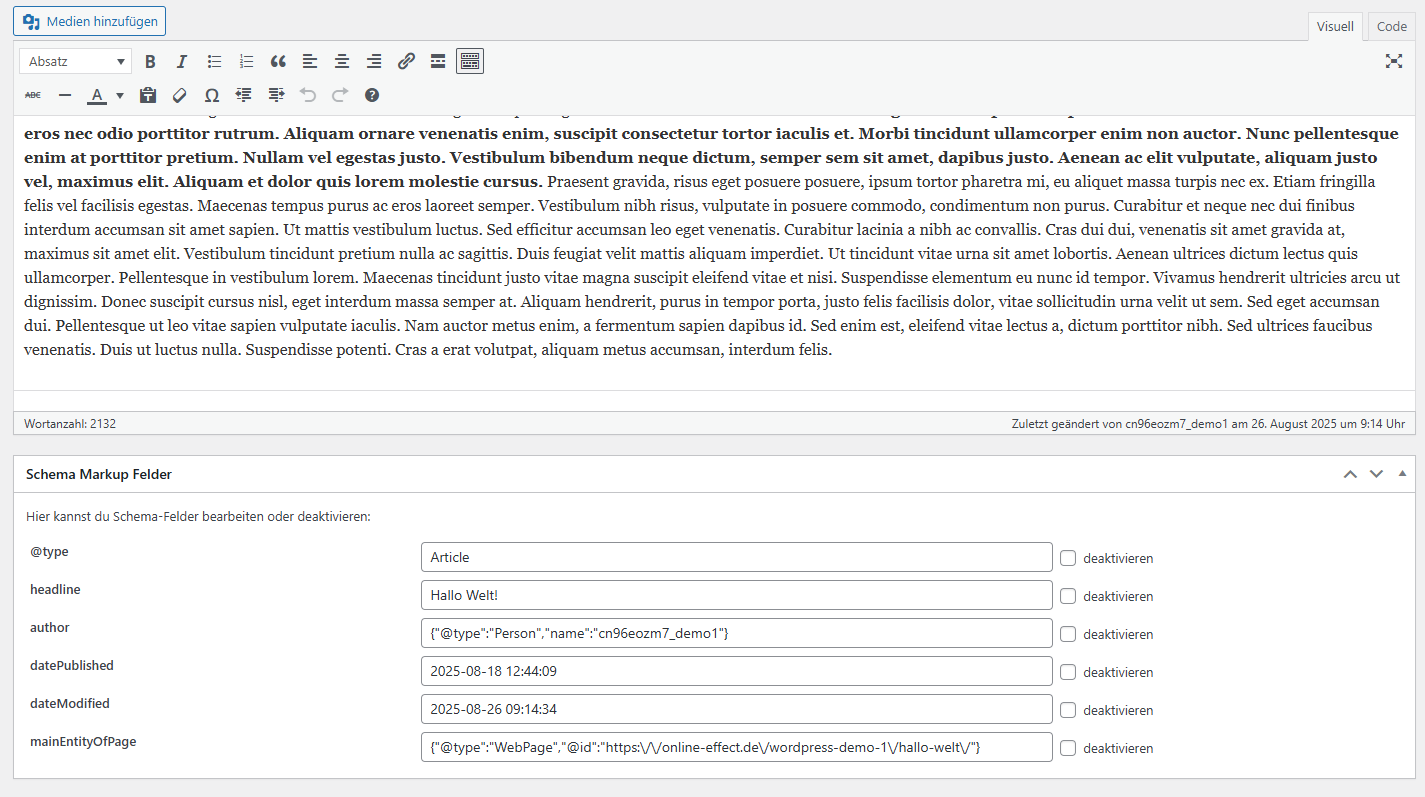Screen dimensions: 1425x797
Task: Apply the text color A swatch
Action: pyautogui.click(x=97, y=96)
